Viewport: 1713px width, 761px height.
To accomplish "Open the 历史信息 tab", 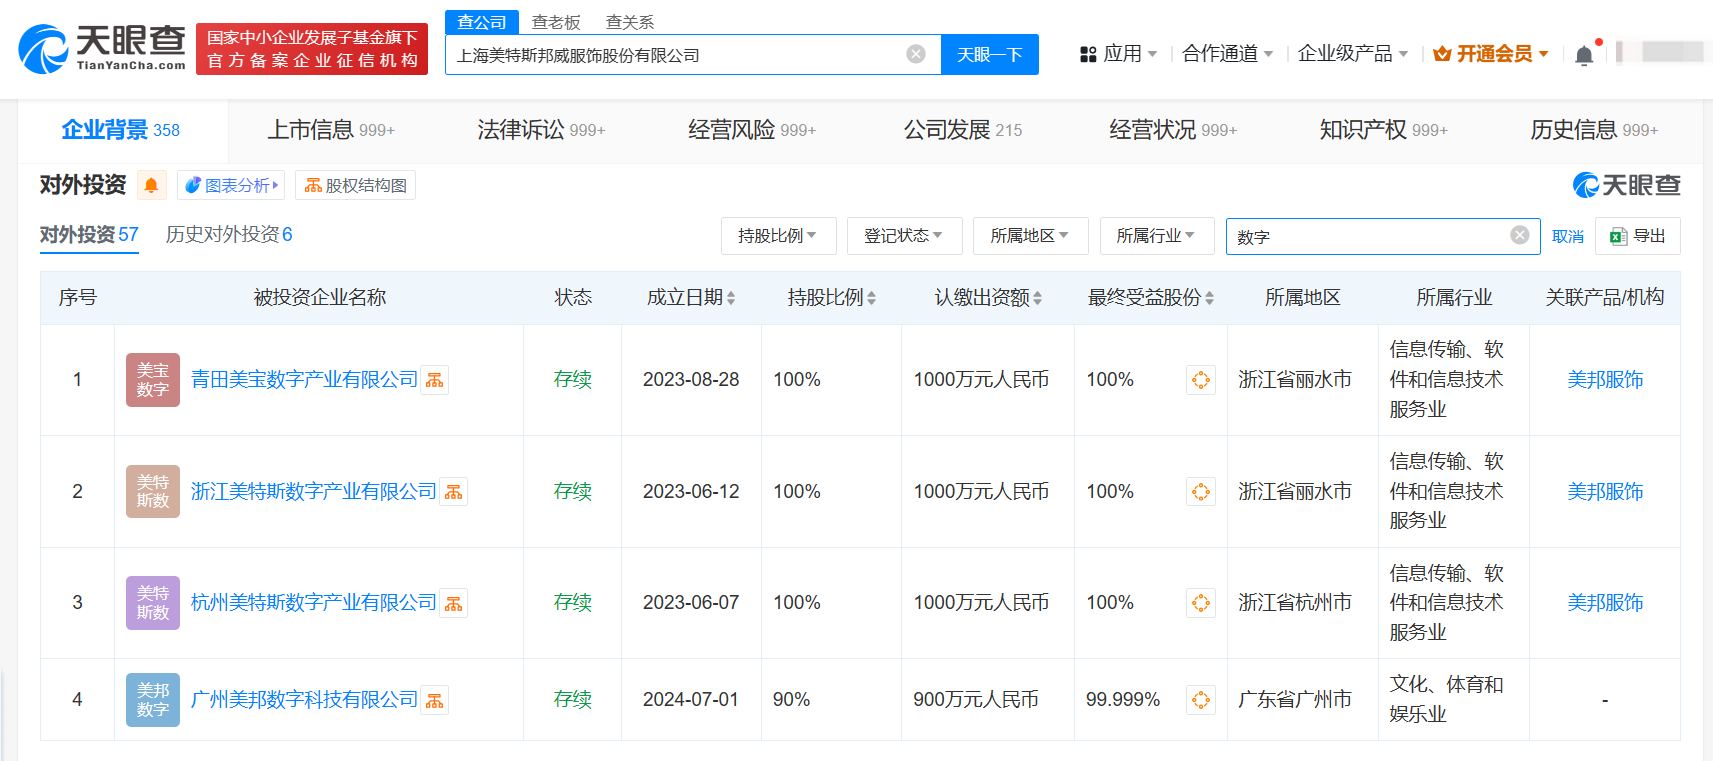I will point(1594,130).
